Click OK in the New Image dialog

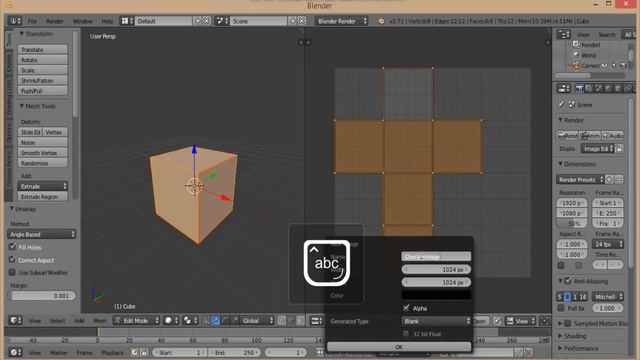(x=399, y=347)
